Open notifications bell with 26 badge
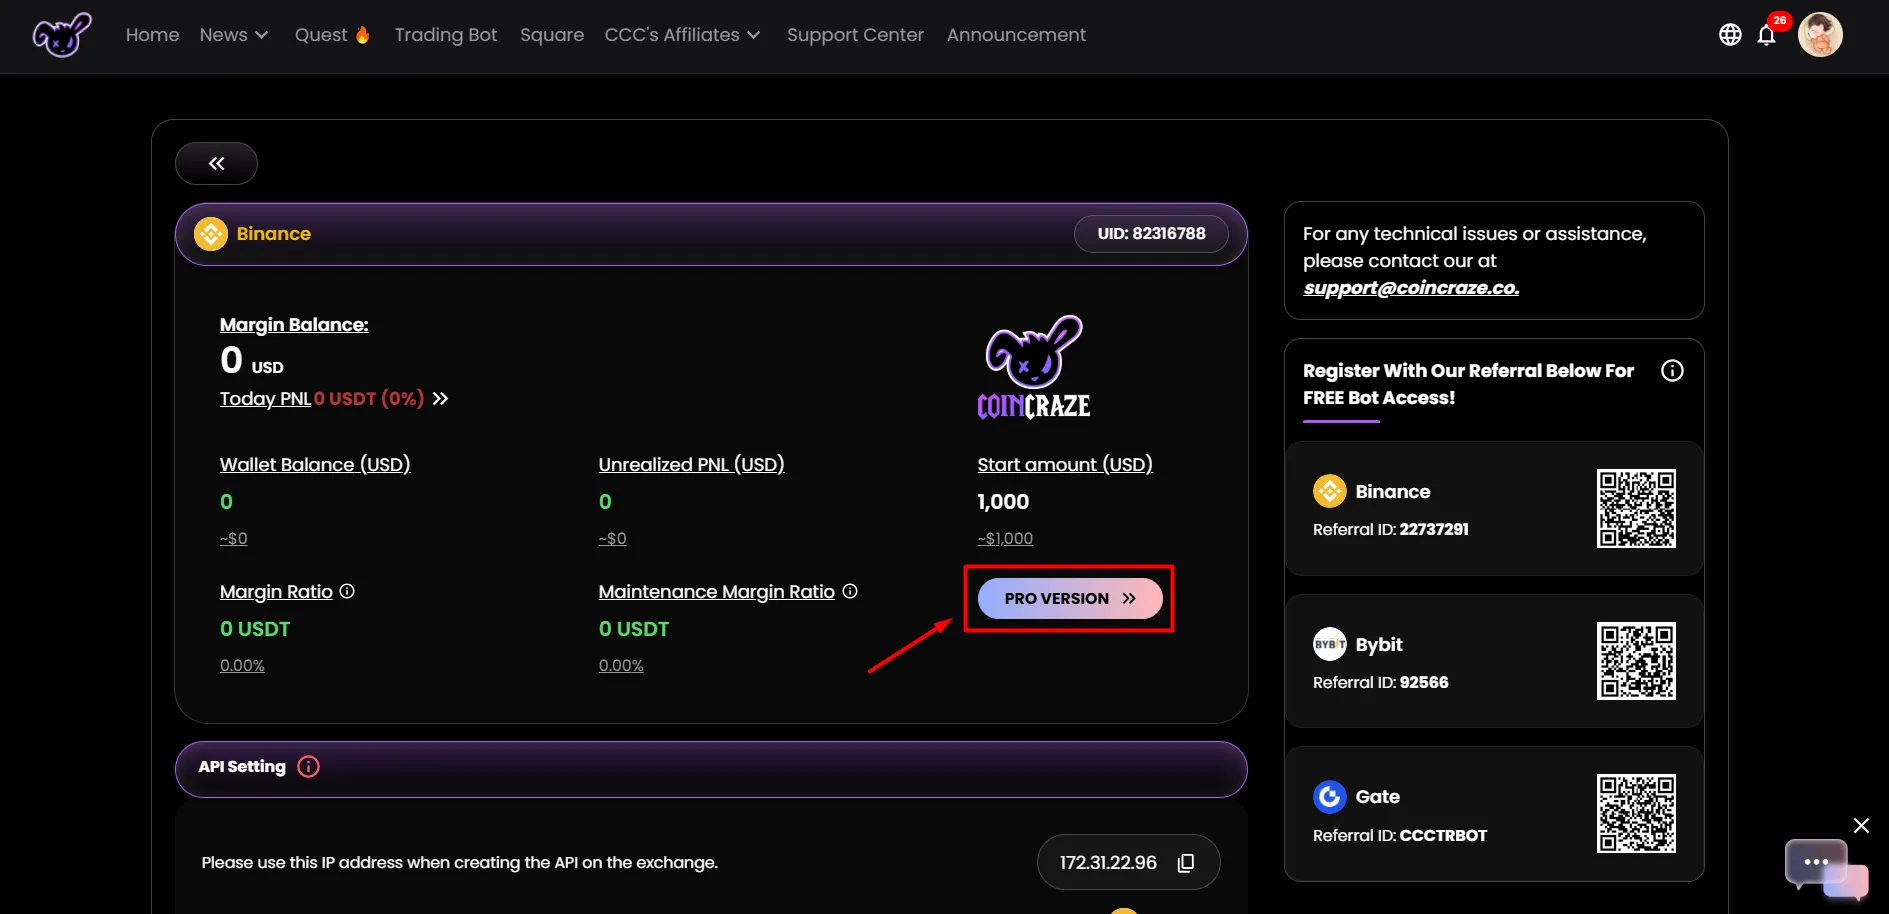The width and height of the screenshot is (1889, 914). click(1767, 35)
